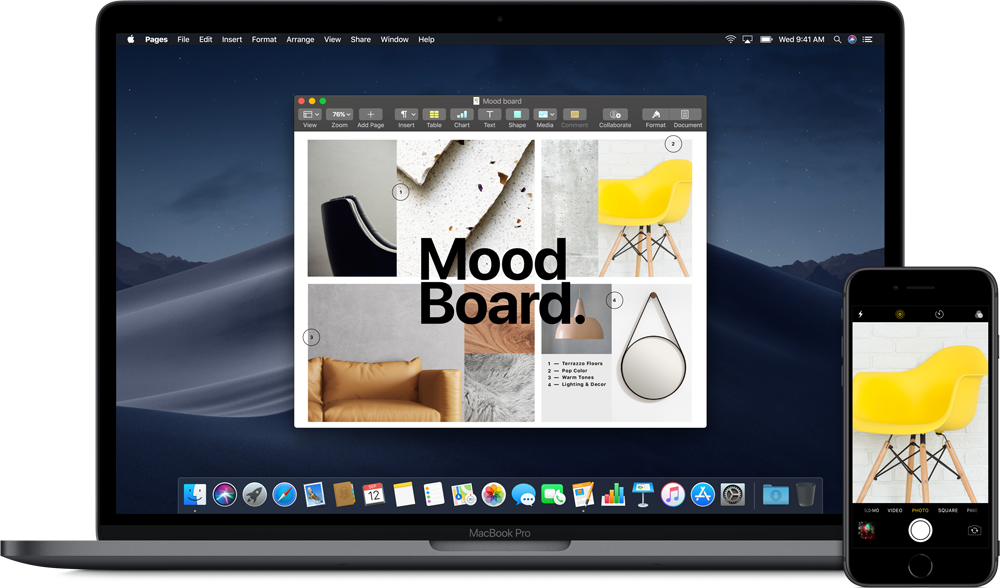Toggle Live Photo on the iPhone camera

900,314
